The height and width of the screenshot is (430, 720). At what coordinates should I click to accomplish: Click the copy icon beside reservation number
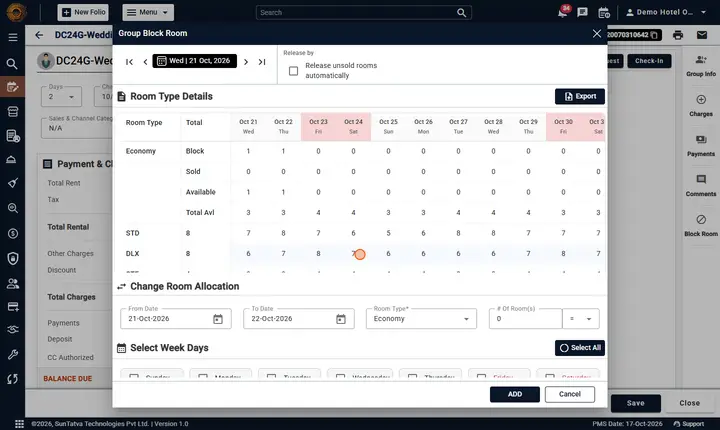click(654, 35)
